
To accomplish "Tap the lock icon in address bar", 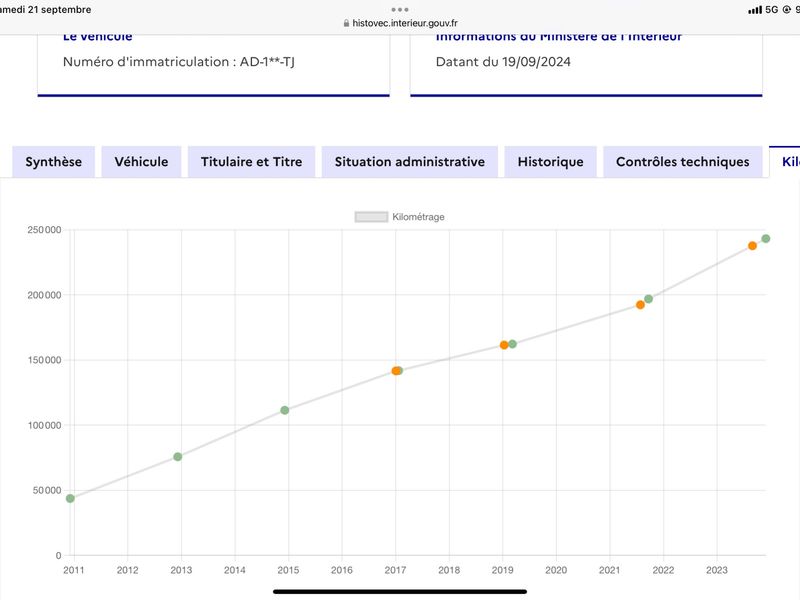I will point(346,23).
